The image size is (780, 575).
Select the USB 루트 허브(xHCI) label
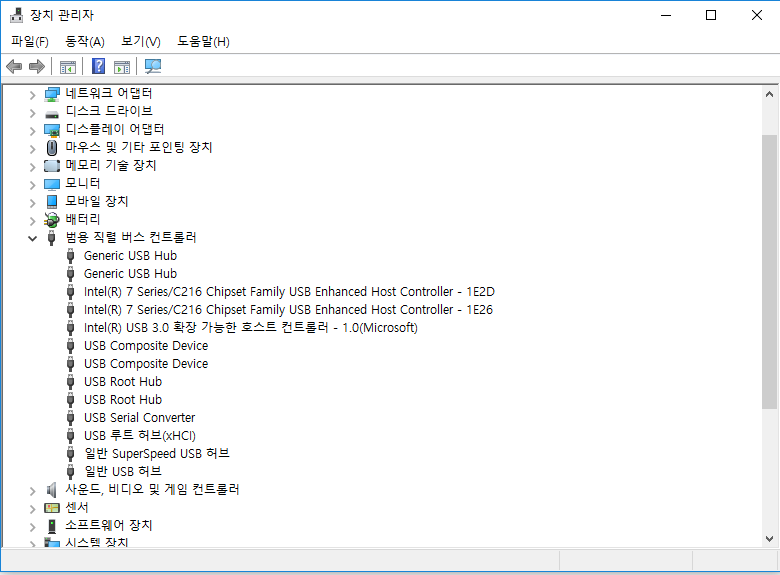[x=140, y=435]
